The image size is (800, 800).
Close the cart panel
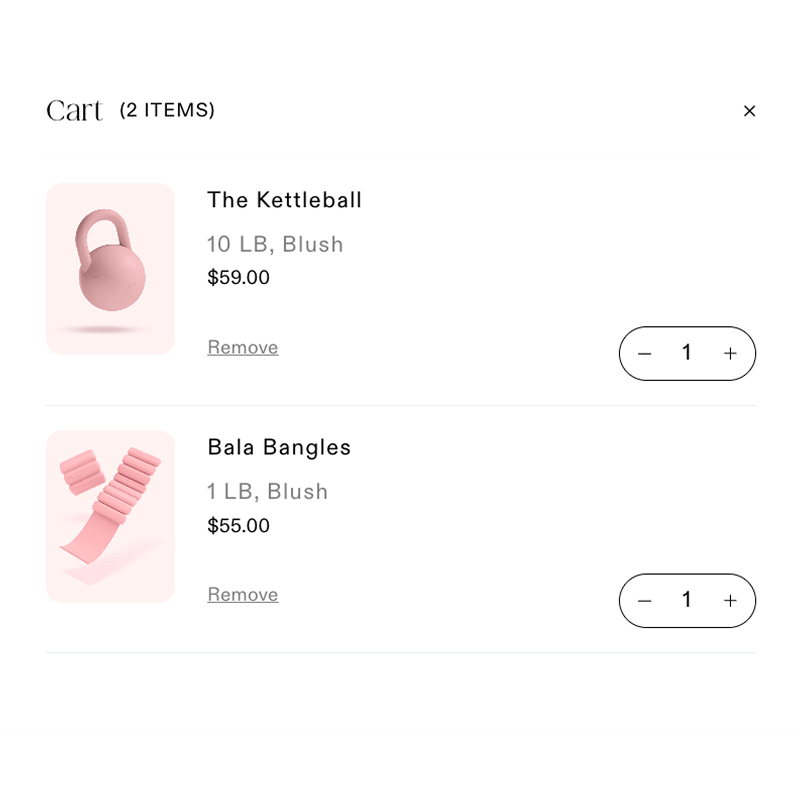[x=749, y=111]
